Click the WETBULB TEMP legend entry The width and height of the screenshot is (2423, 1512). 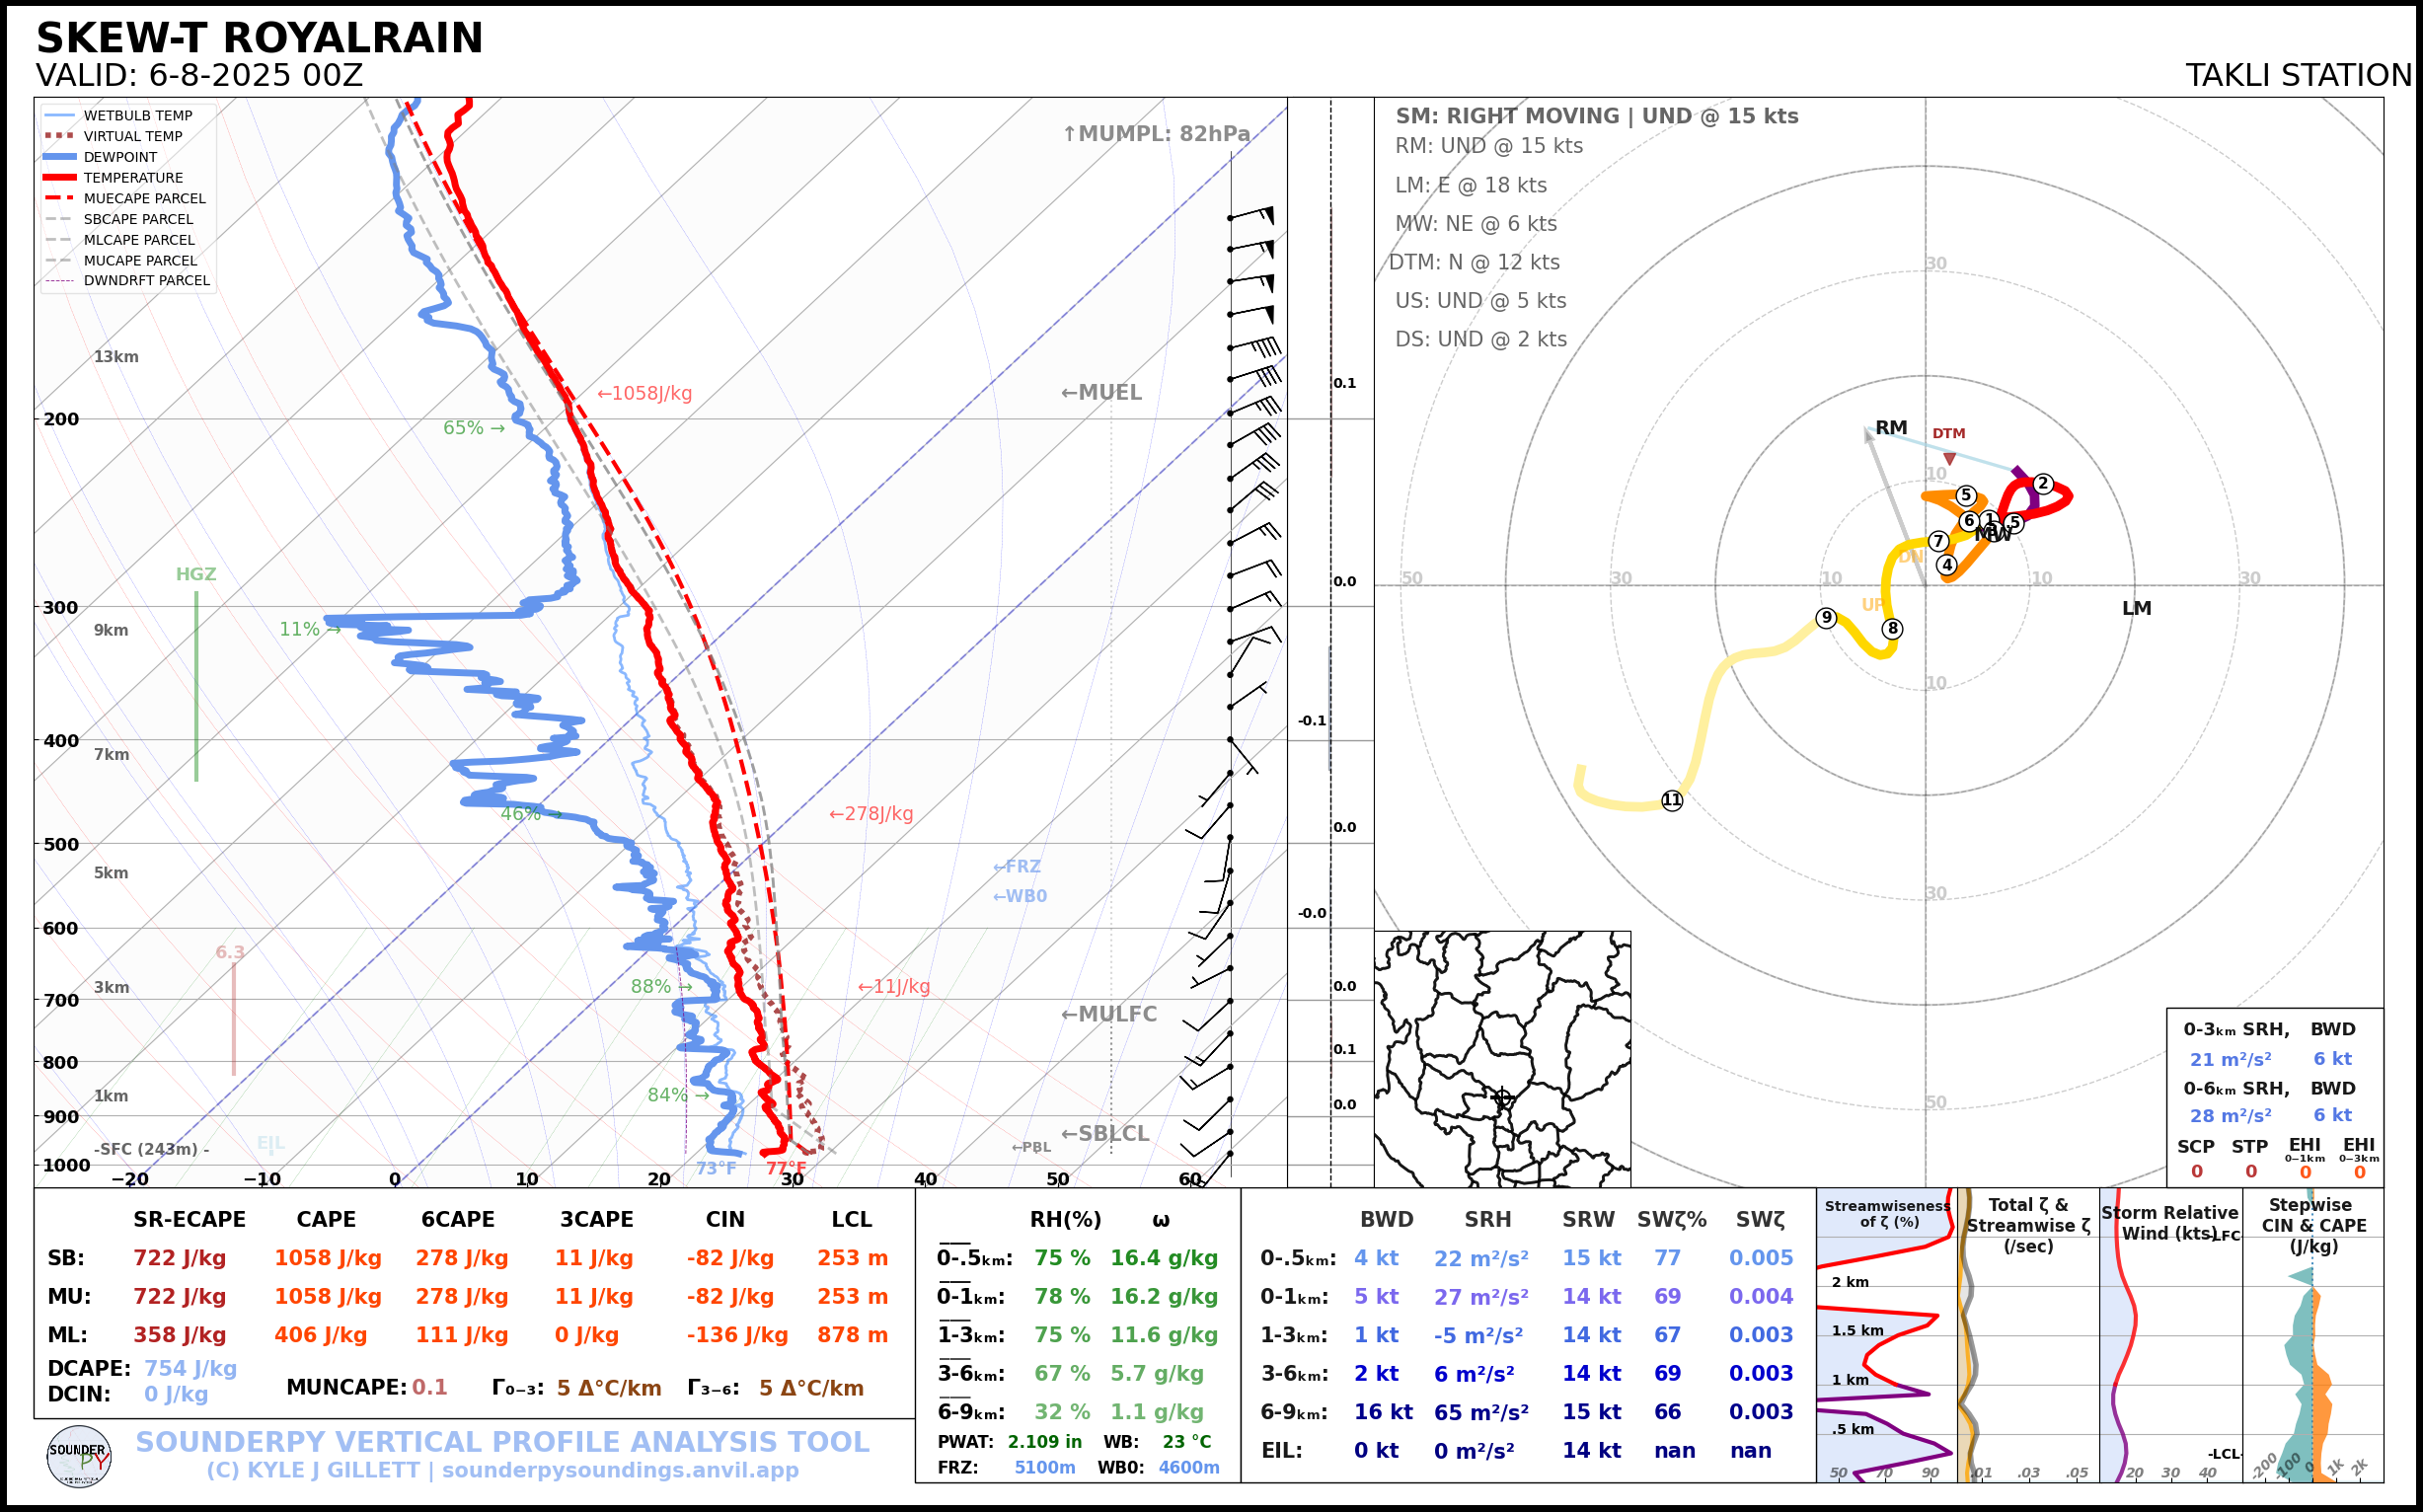[x=137, y=116]
